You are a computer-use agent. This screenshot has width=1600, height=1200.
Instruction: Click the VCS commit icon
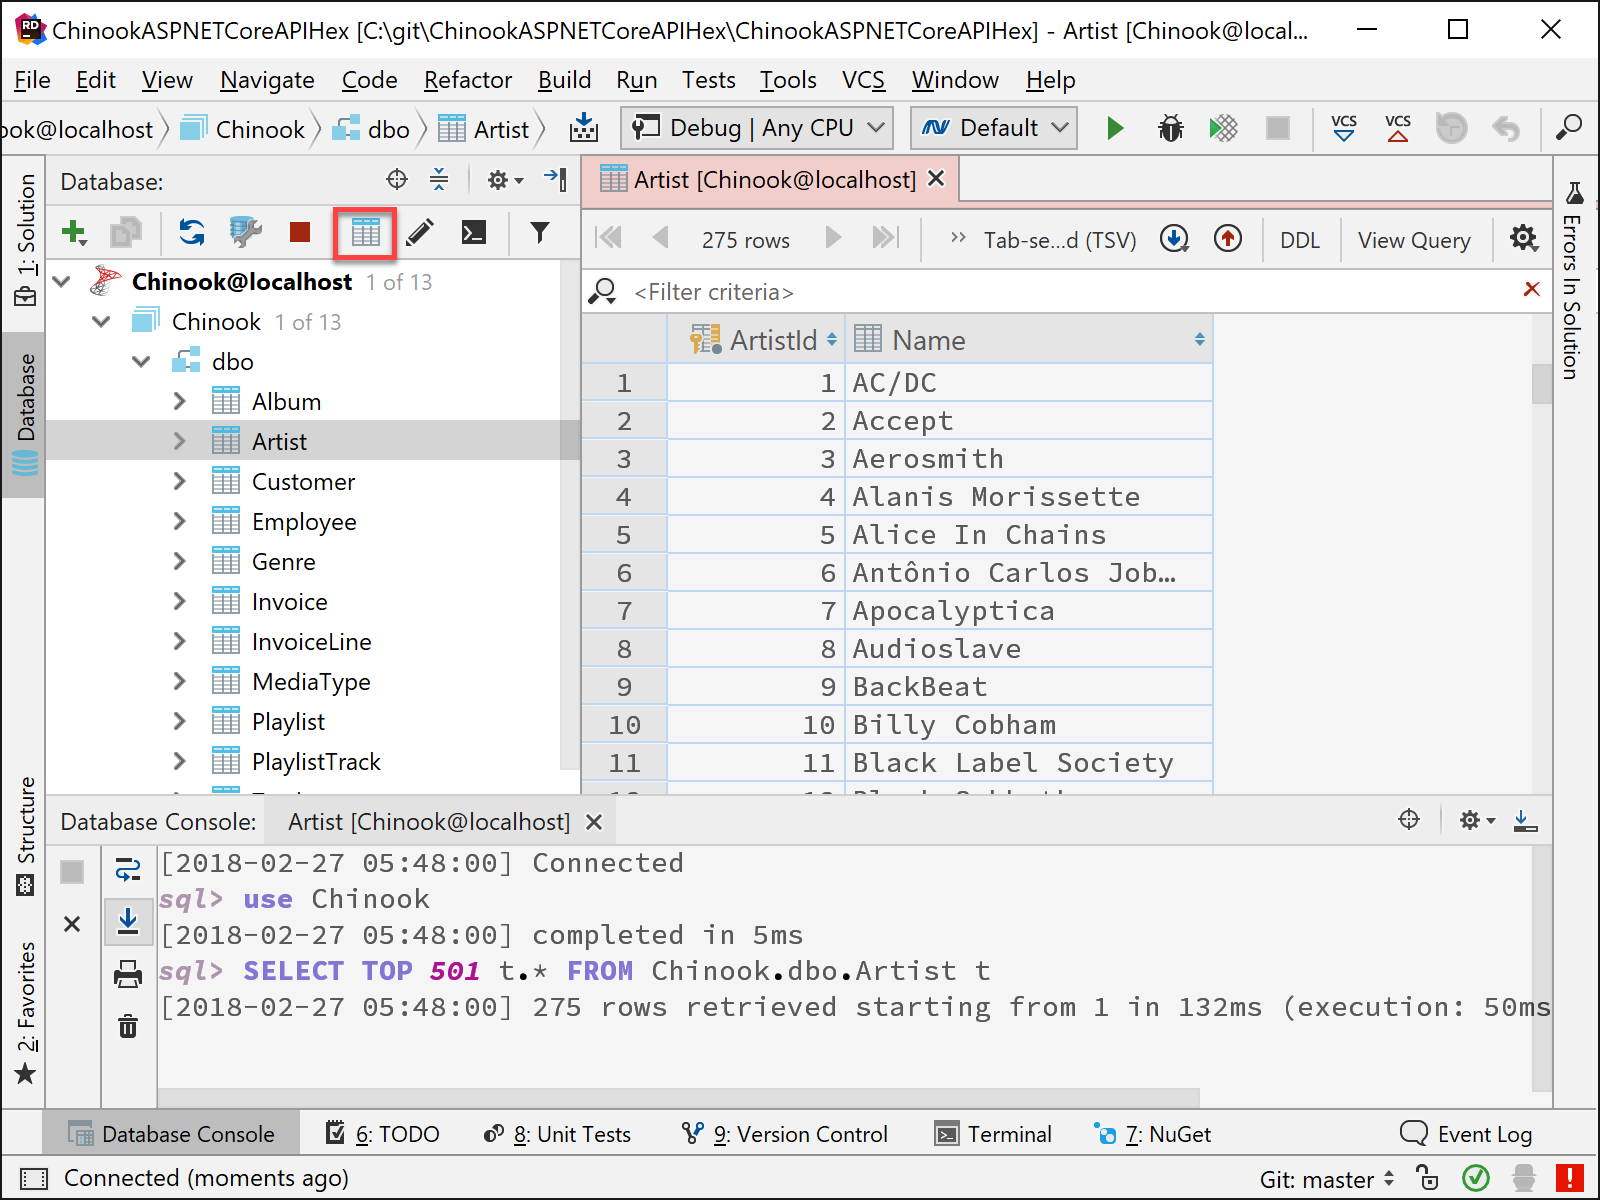pos(1398,128)
